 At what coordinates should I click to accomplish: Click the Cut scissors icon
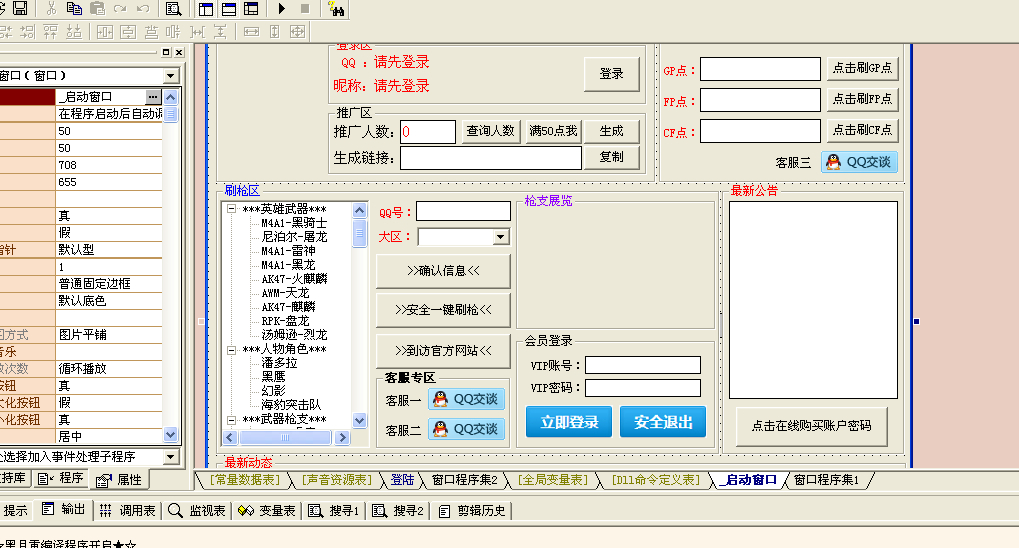pyautogui.click(x=51, y=8)
